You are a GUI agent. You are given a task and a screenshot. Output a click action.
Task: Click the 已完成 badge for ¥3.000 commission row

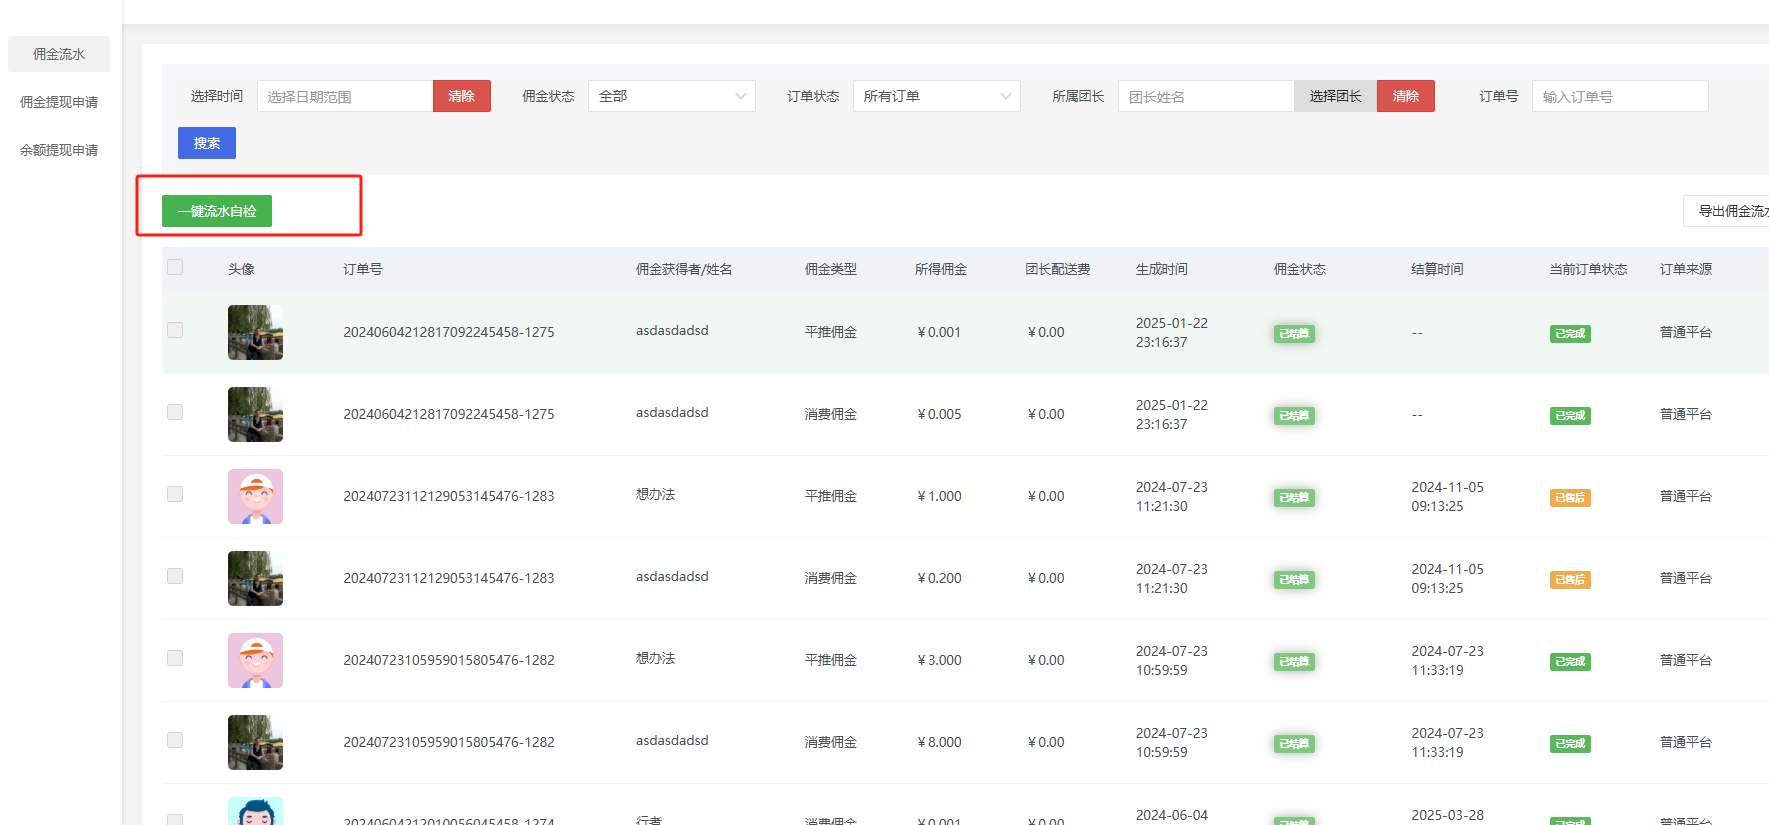pyautogui.click(x=1569, y=662)
